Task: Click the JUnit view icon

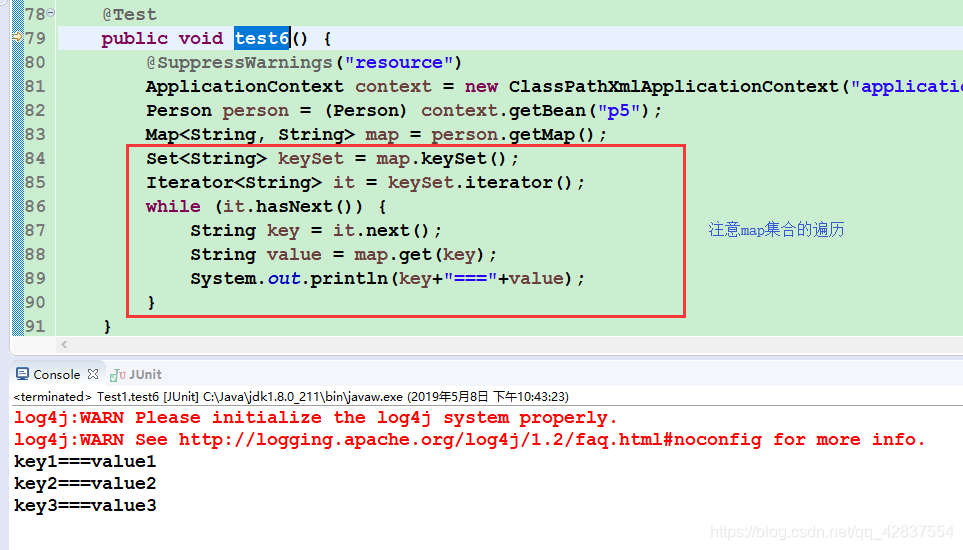Action: [118, 374]
